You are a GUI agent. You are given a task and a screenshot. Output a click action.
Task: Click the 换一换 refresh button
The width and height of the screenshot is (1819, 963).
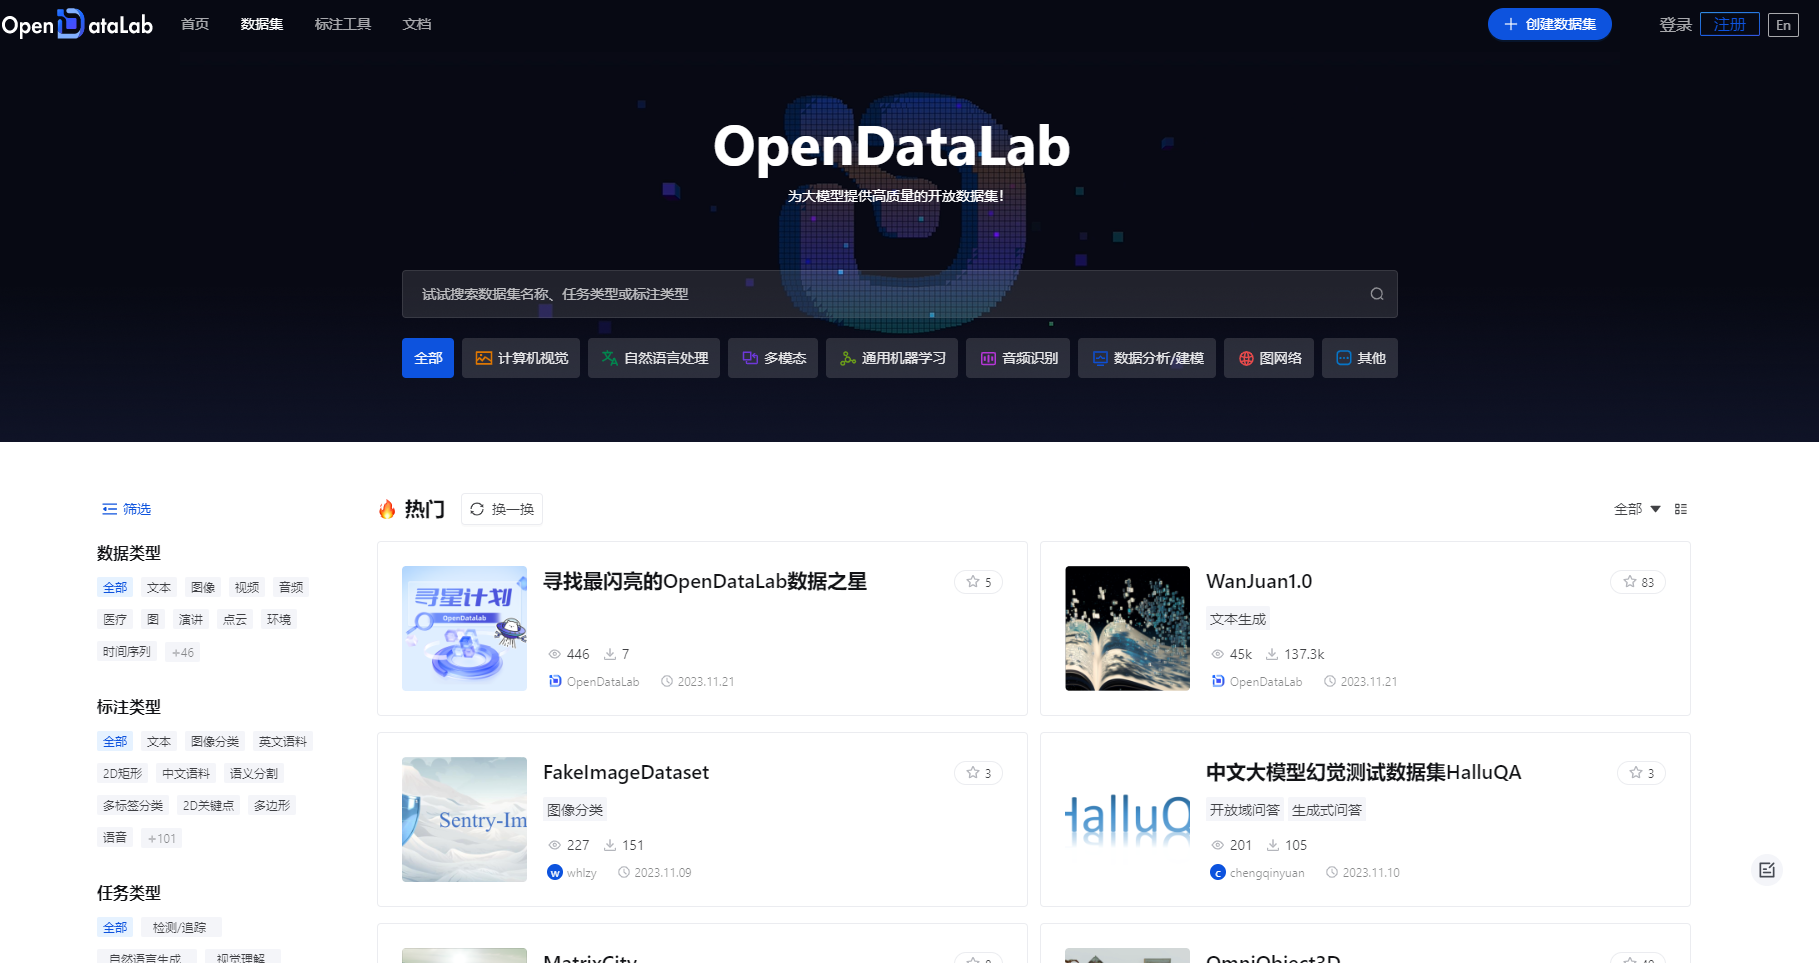[502, 509]
